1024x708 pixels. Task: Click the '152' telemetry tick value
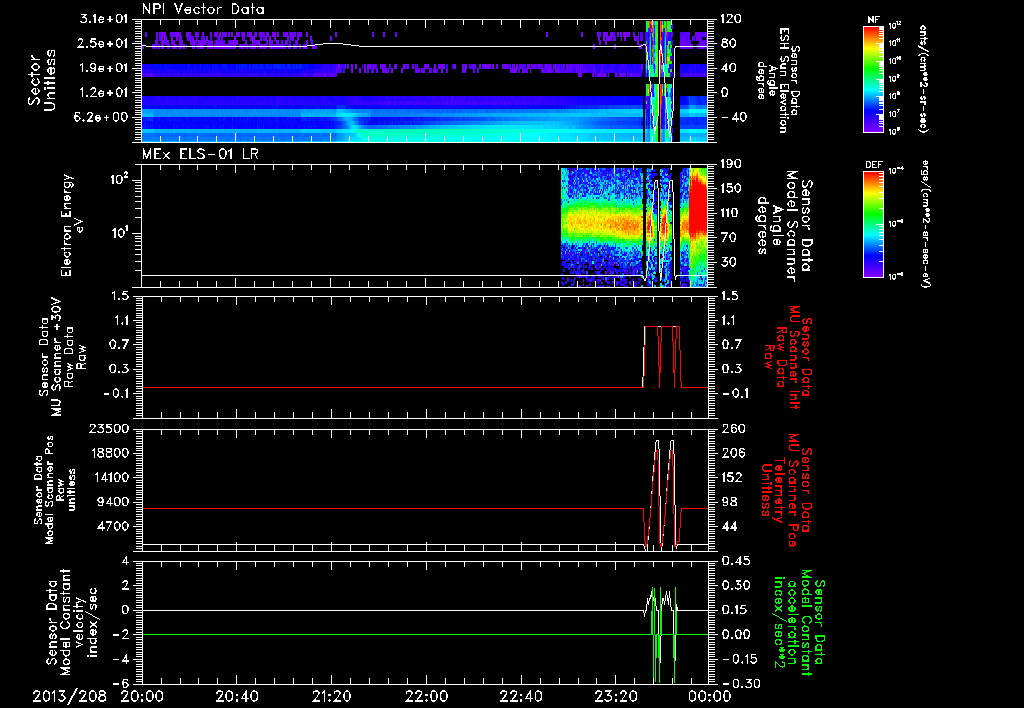pyautogui.click(x=731, y=477)
